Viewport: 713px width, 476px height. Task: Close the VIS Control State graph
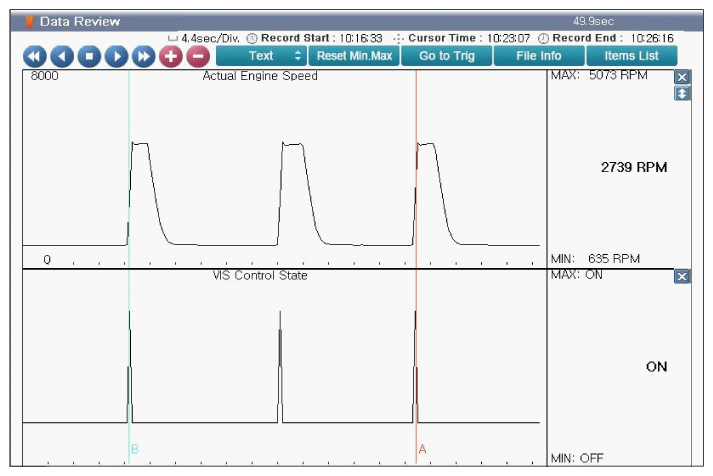tap(682, 277)
